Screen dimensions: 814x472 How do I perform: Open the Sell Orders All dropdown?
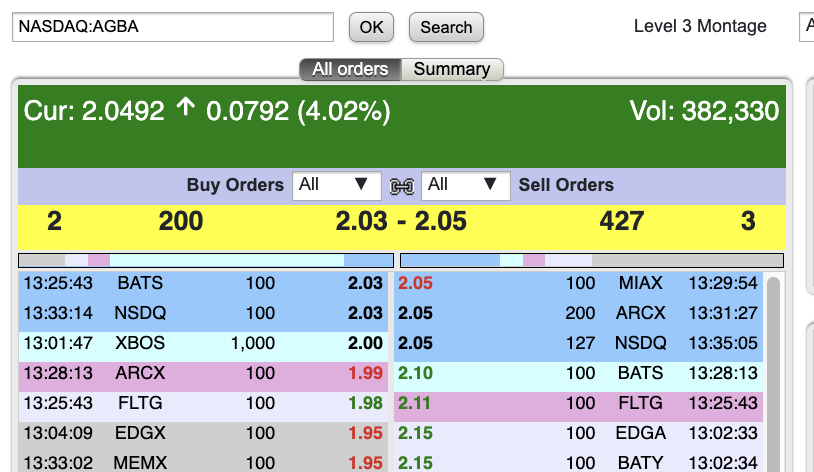coord(466,185)
